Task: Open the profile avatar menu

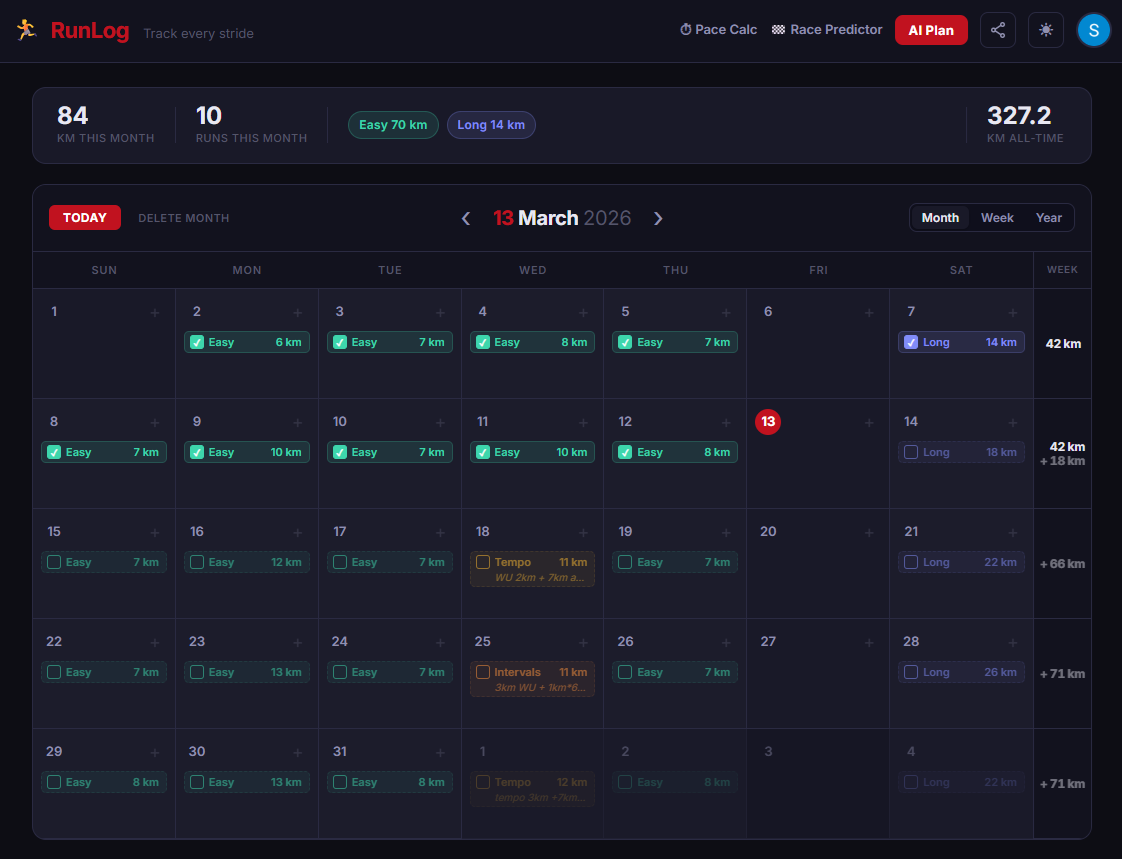Action: [1093, 30]
